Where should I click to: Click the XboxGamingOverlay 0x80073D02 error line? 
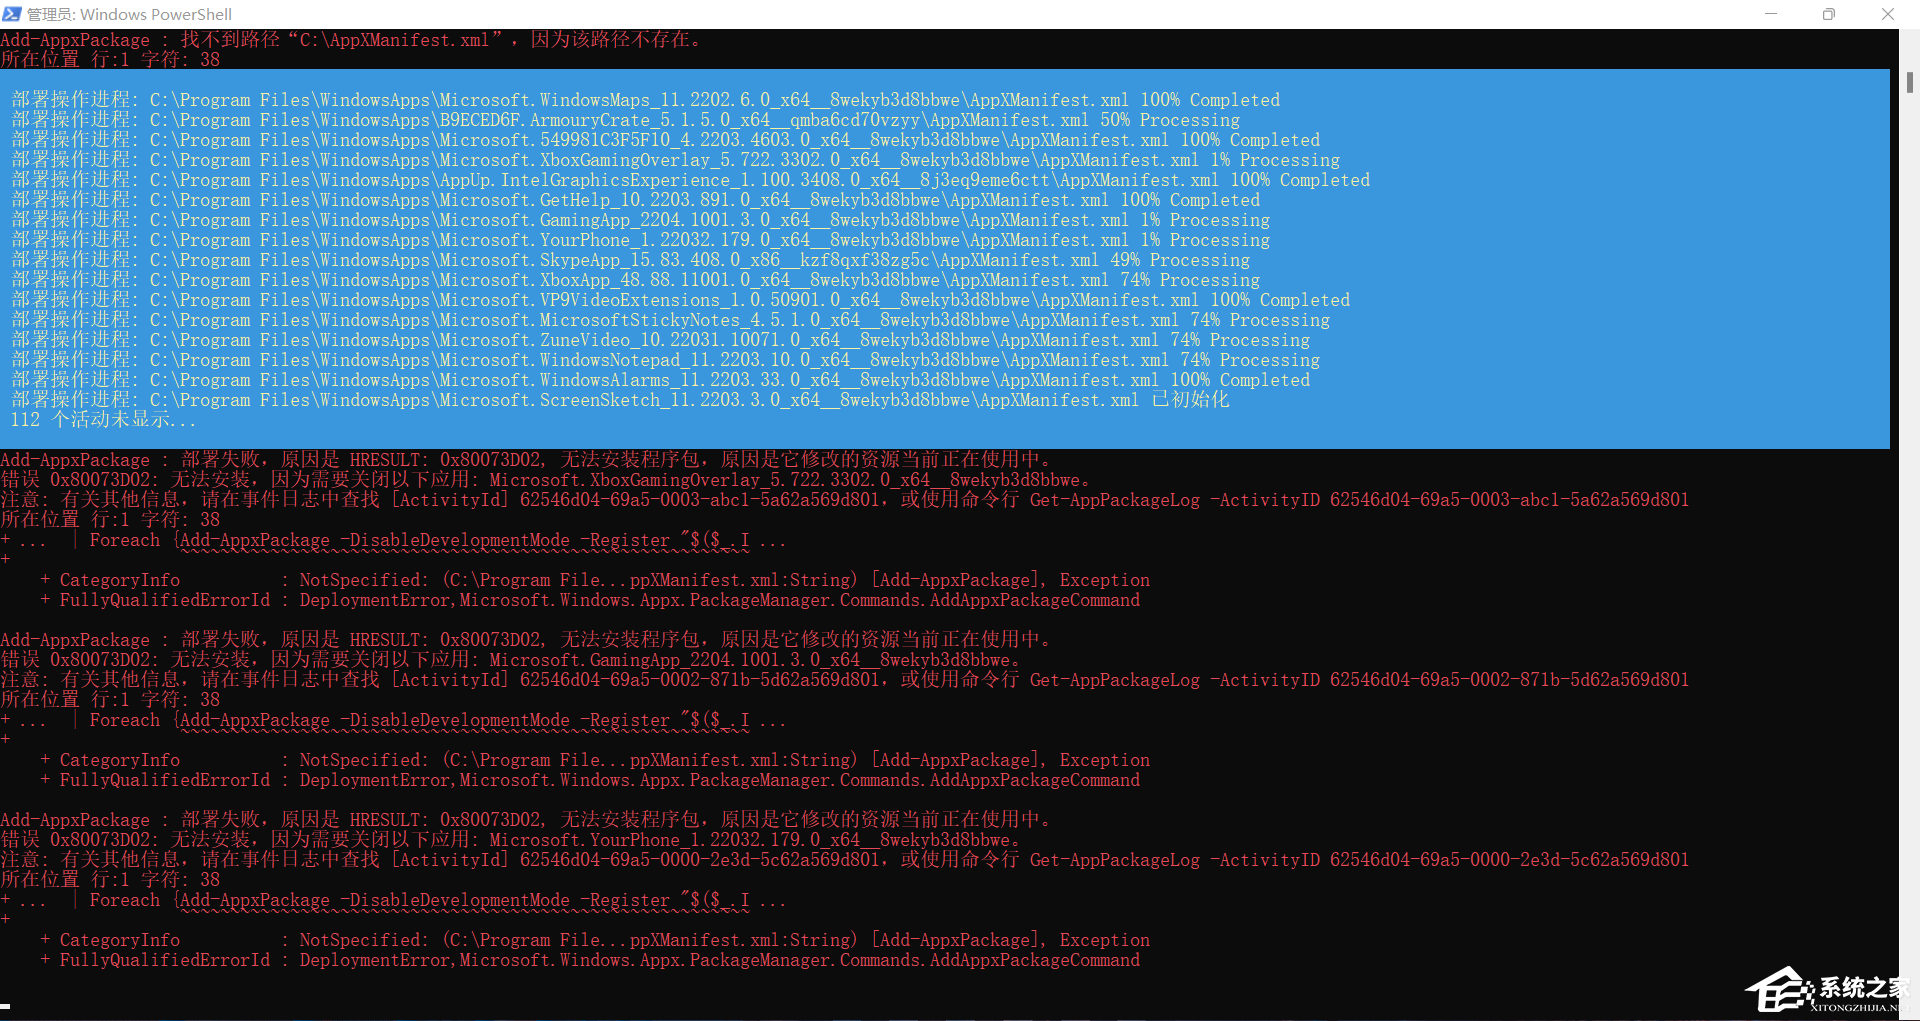click(x=546, y=480)
